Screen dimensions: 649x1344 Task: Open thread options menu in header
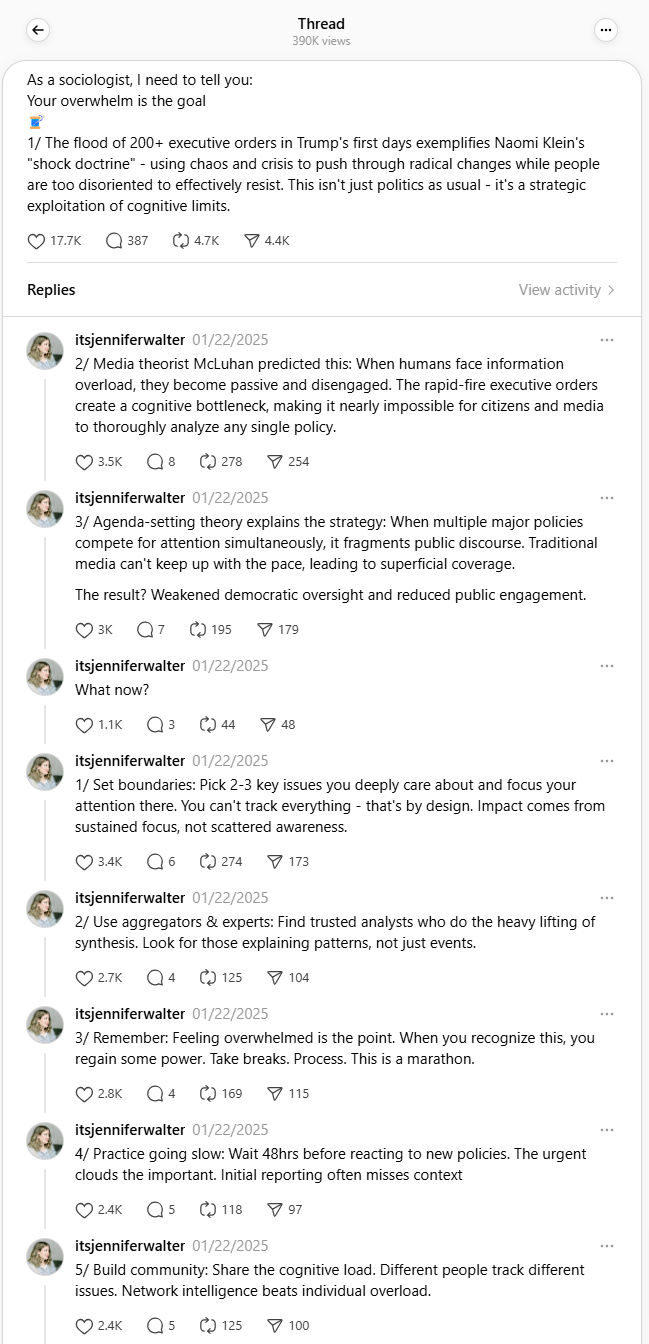[606, 30]
